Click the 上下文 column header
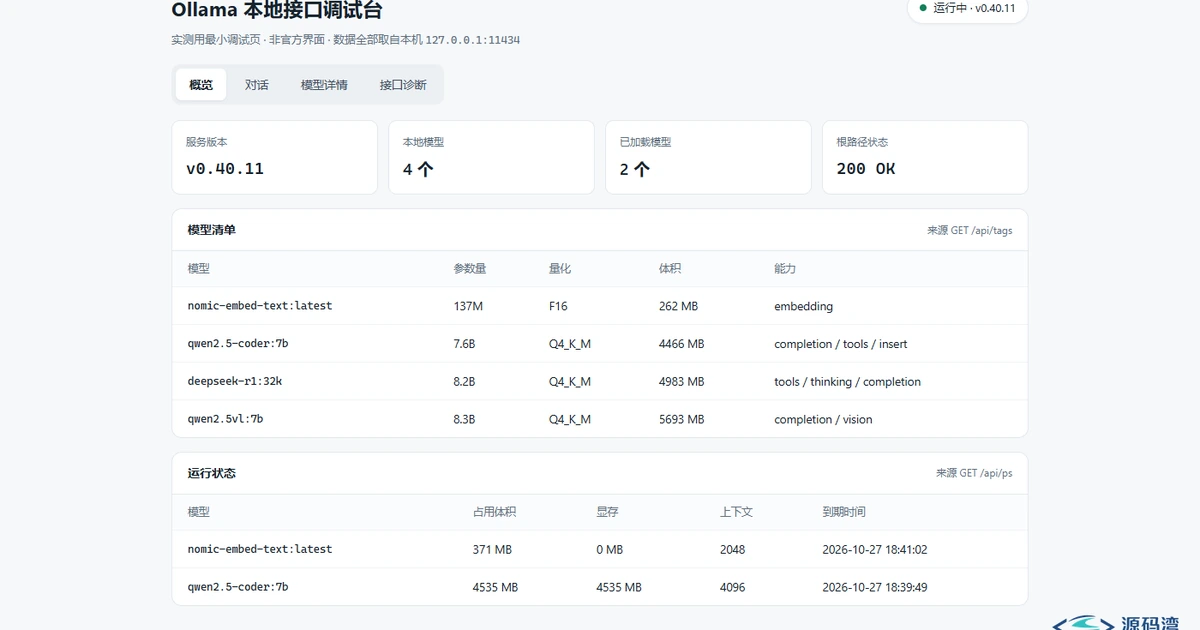Screen dimensions: 1200x630 [x=736, y=512]
